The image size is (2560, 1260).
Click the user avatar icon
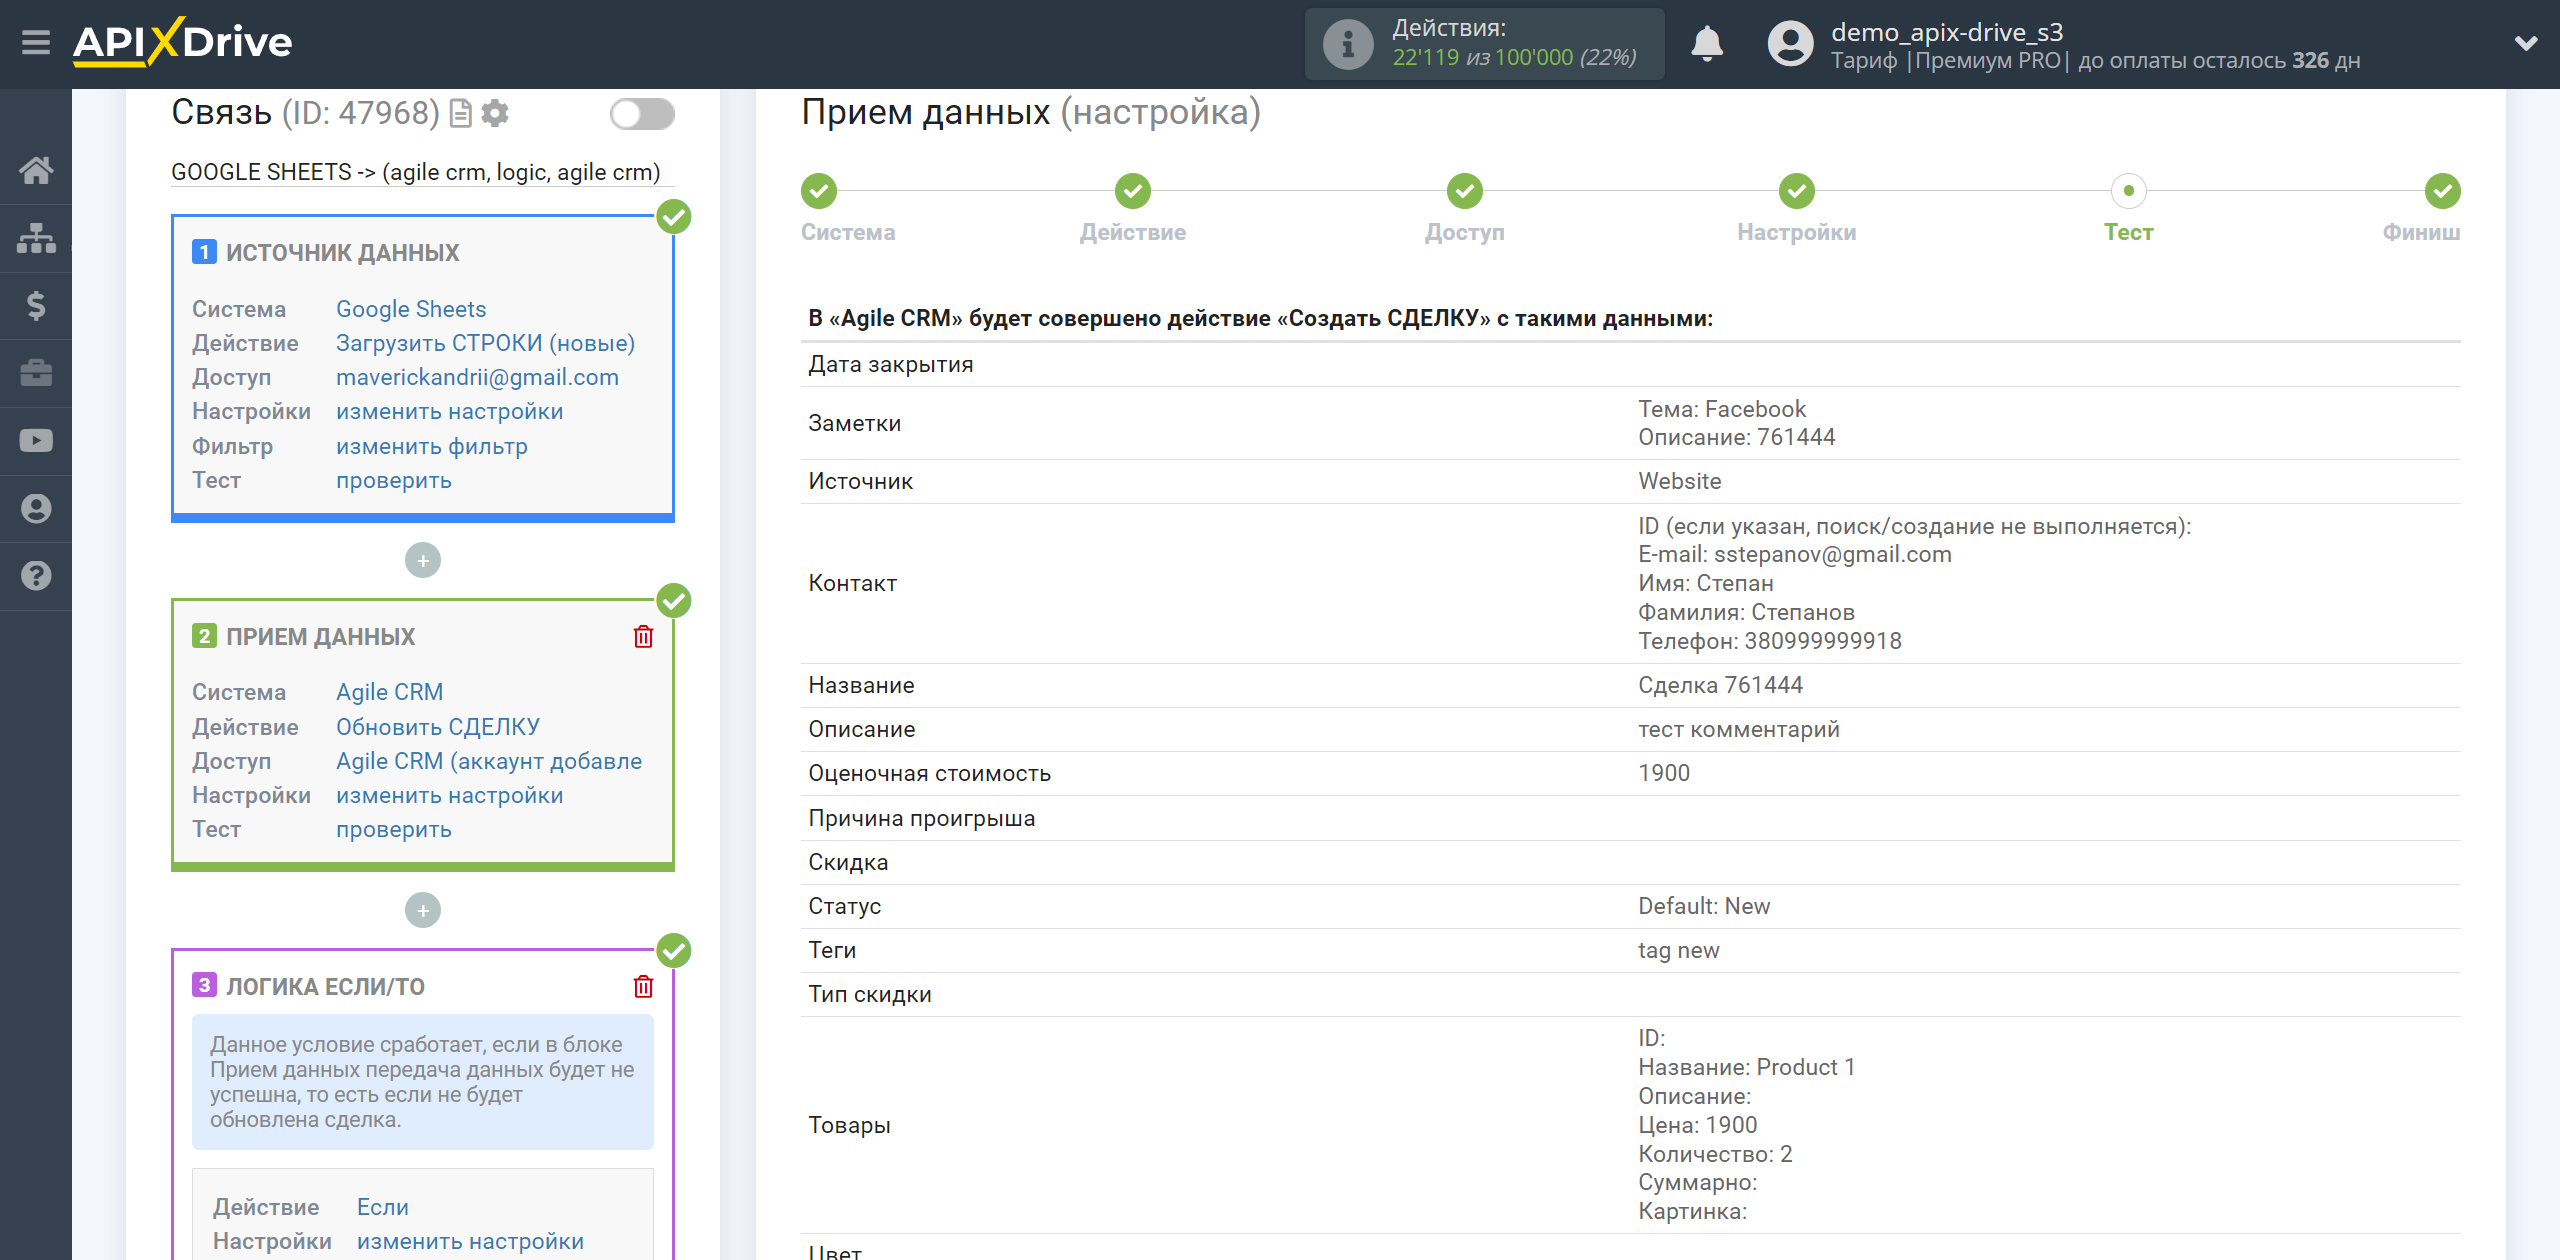point(1790,44)
